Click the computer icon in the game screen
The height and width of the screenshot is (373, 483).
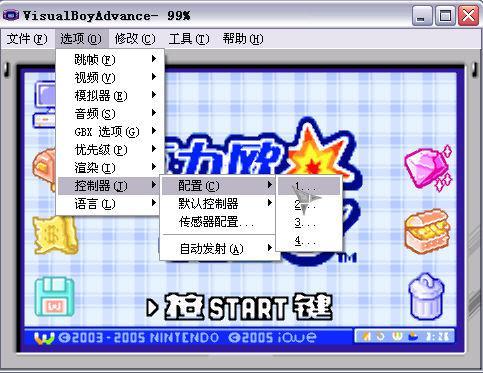[45, 104]
